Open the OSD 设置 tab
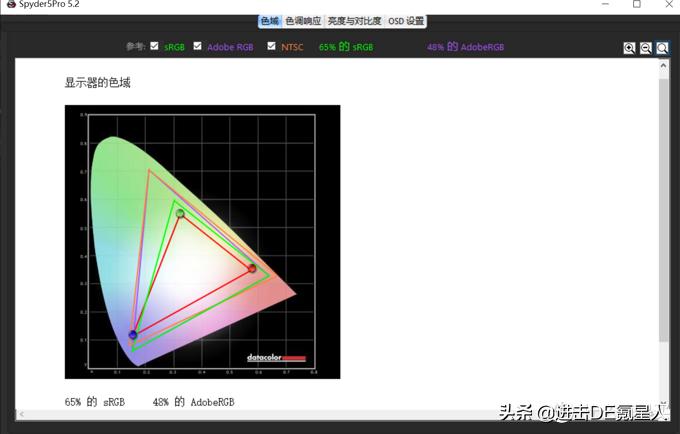The image size is (680, 434). (x=406, y=21)
